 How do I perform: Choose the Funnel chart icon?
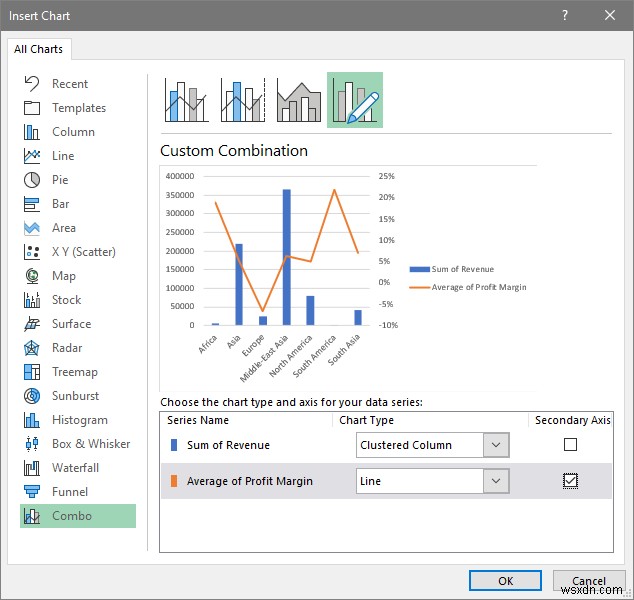point(32,492)
